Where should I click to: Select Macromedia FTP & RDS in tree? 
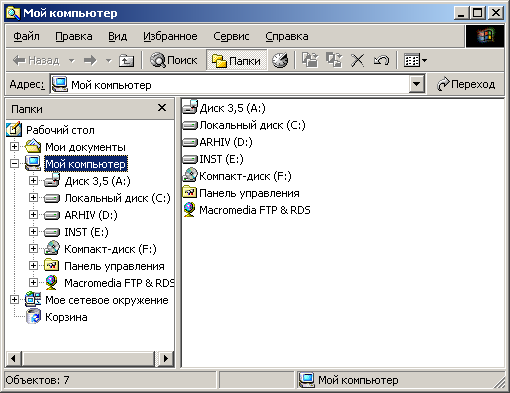tap(119, 283)
